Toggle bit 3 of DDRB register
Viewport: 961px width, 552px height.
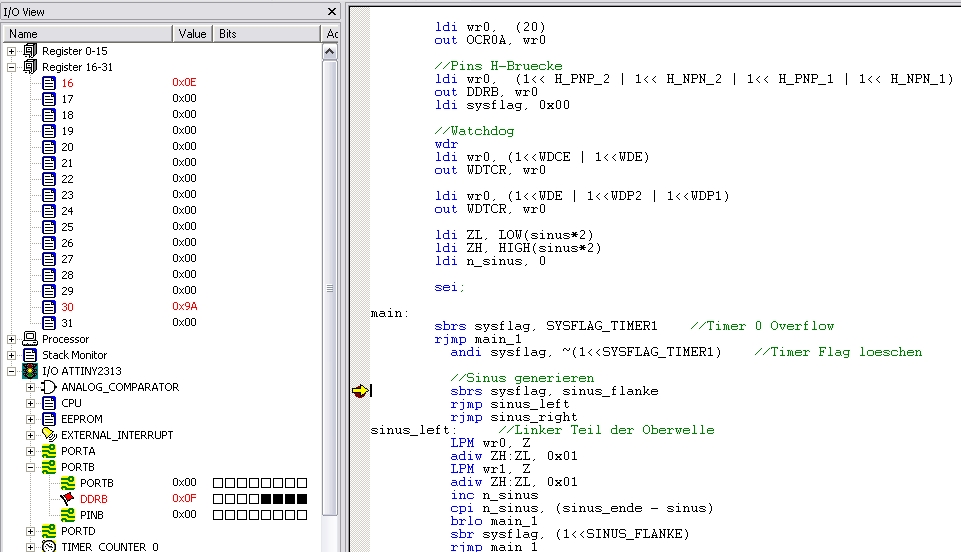tap(266, 499)
